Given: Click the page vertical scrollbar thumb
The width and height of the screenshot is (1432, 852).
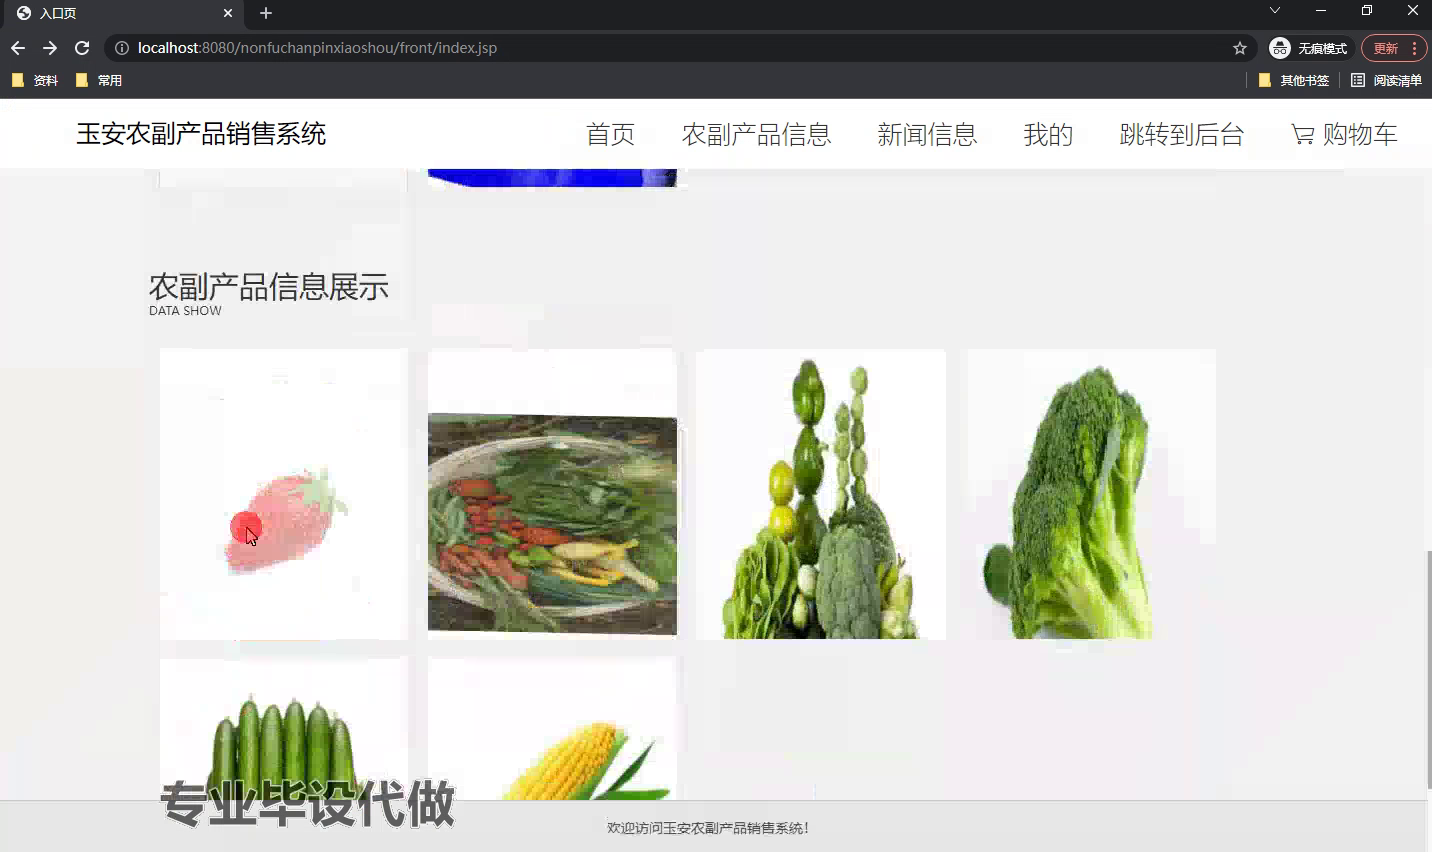Looking at the screenshot, I should 1428,668.
